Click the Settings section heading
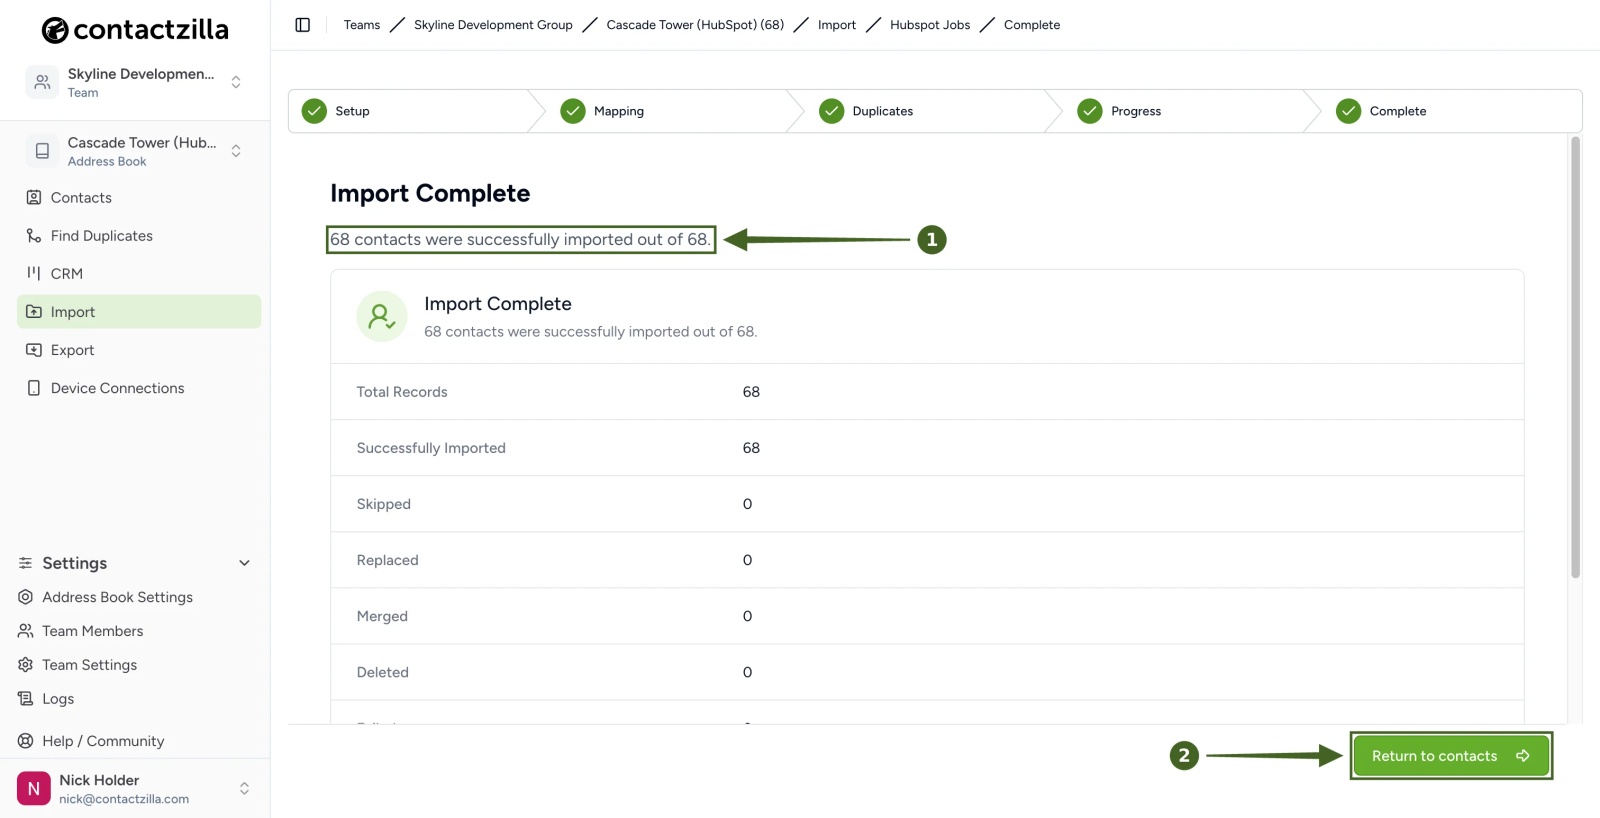 coord(75,563)
